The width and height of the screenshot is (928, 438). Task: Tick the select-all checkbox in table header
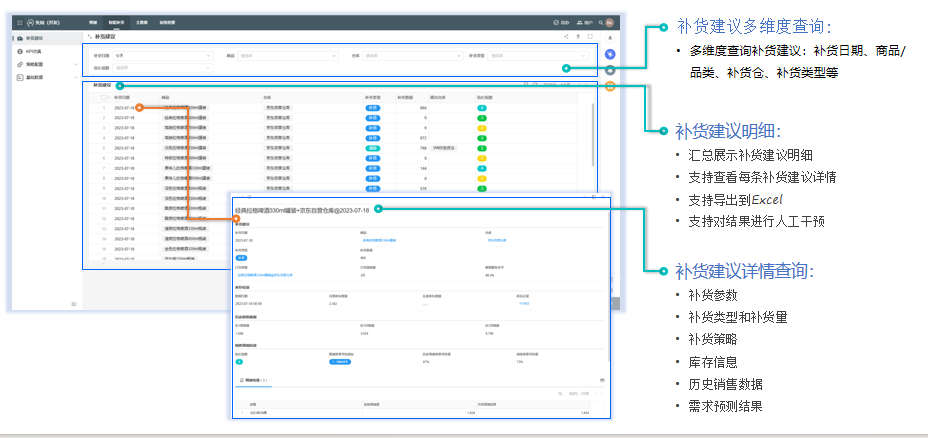point(103,98)
